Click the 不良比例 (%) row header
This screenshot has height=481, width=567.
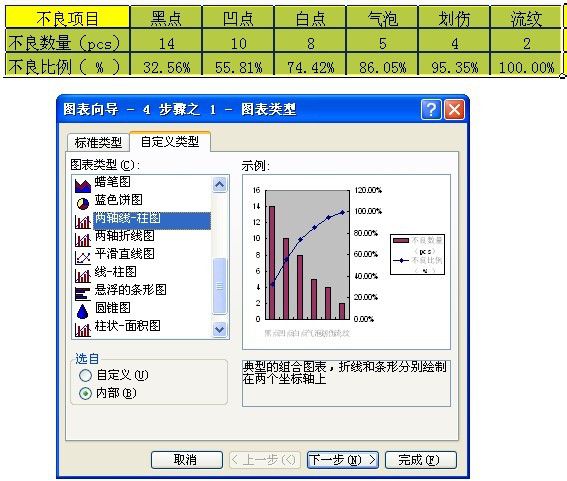[67, 64]
